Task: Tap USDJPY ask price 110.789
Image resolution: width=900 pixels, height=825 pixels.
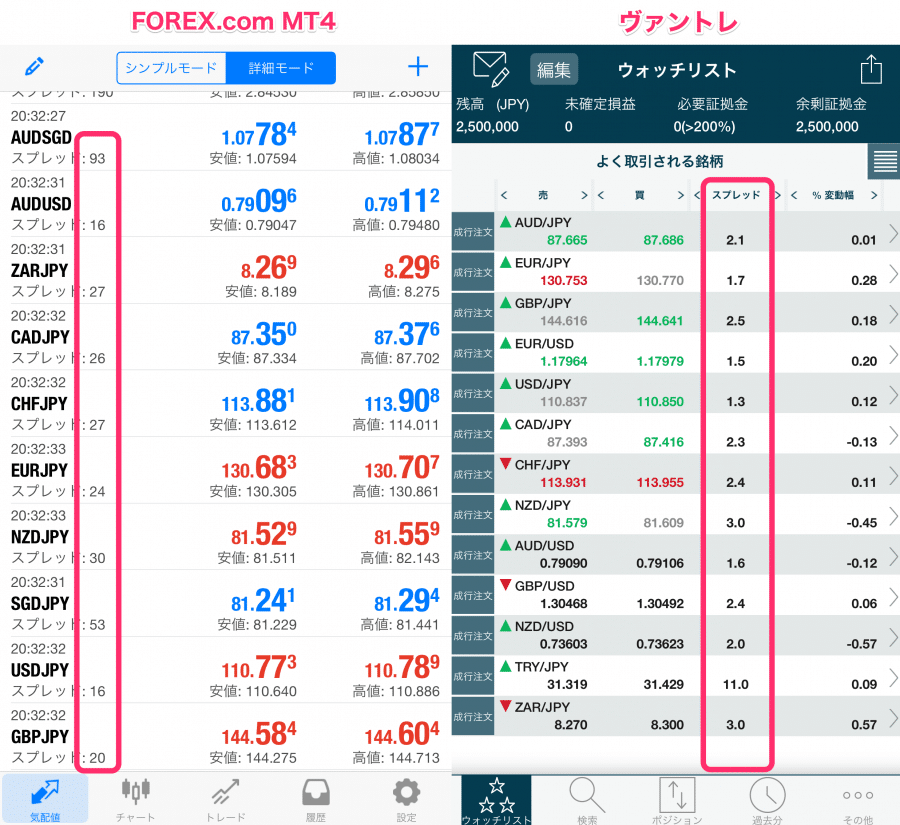Action: (x=402, y=667)
